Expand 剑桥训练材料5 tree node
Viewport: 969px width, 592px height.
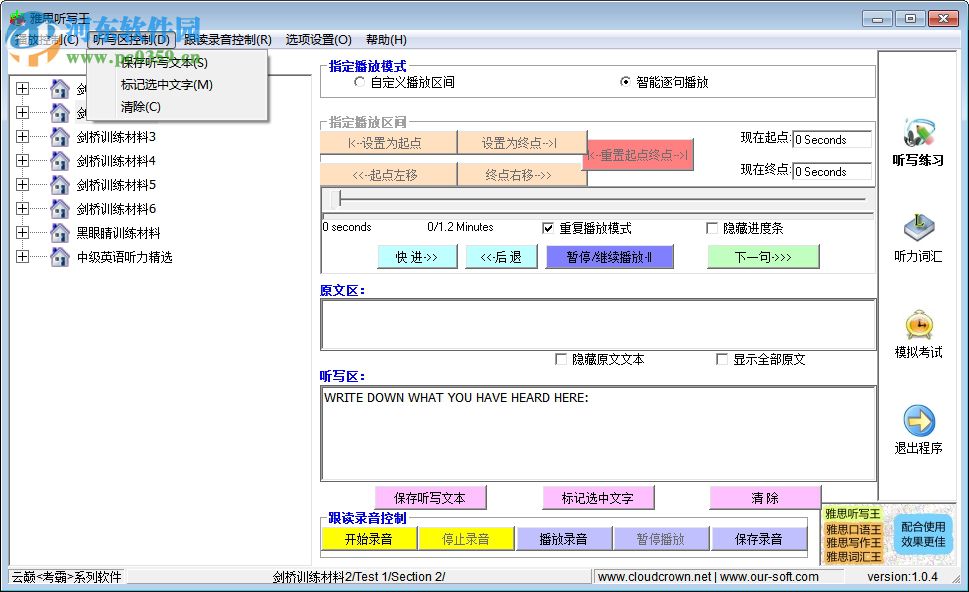[x=22, y=185]
